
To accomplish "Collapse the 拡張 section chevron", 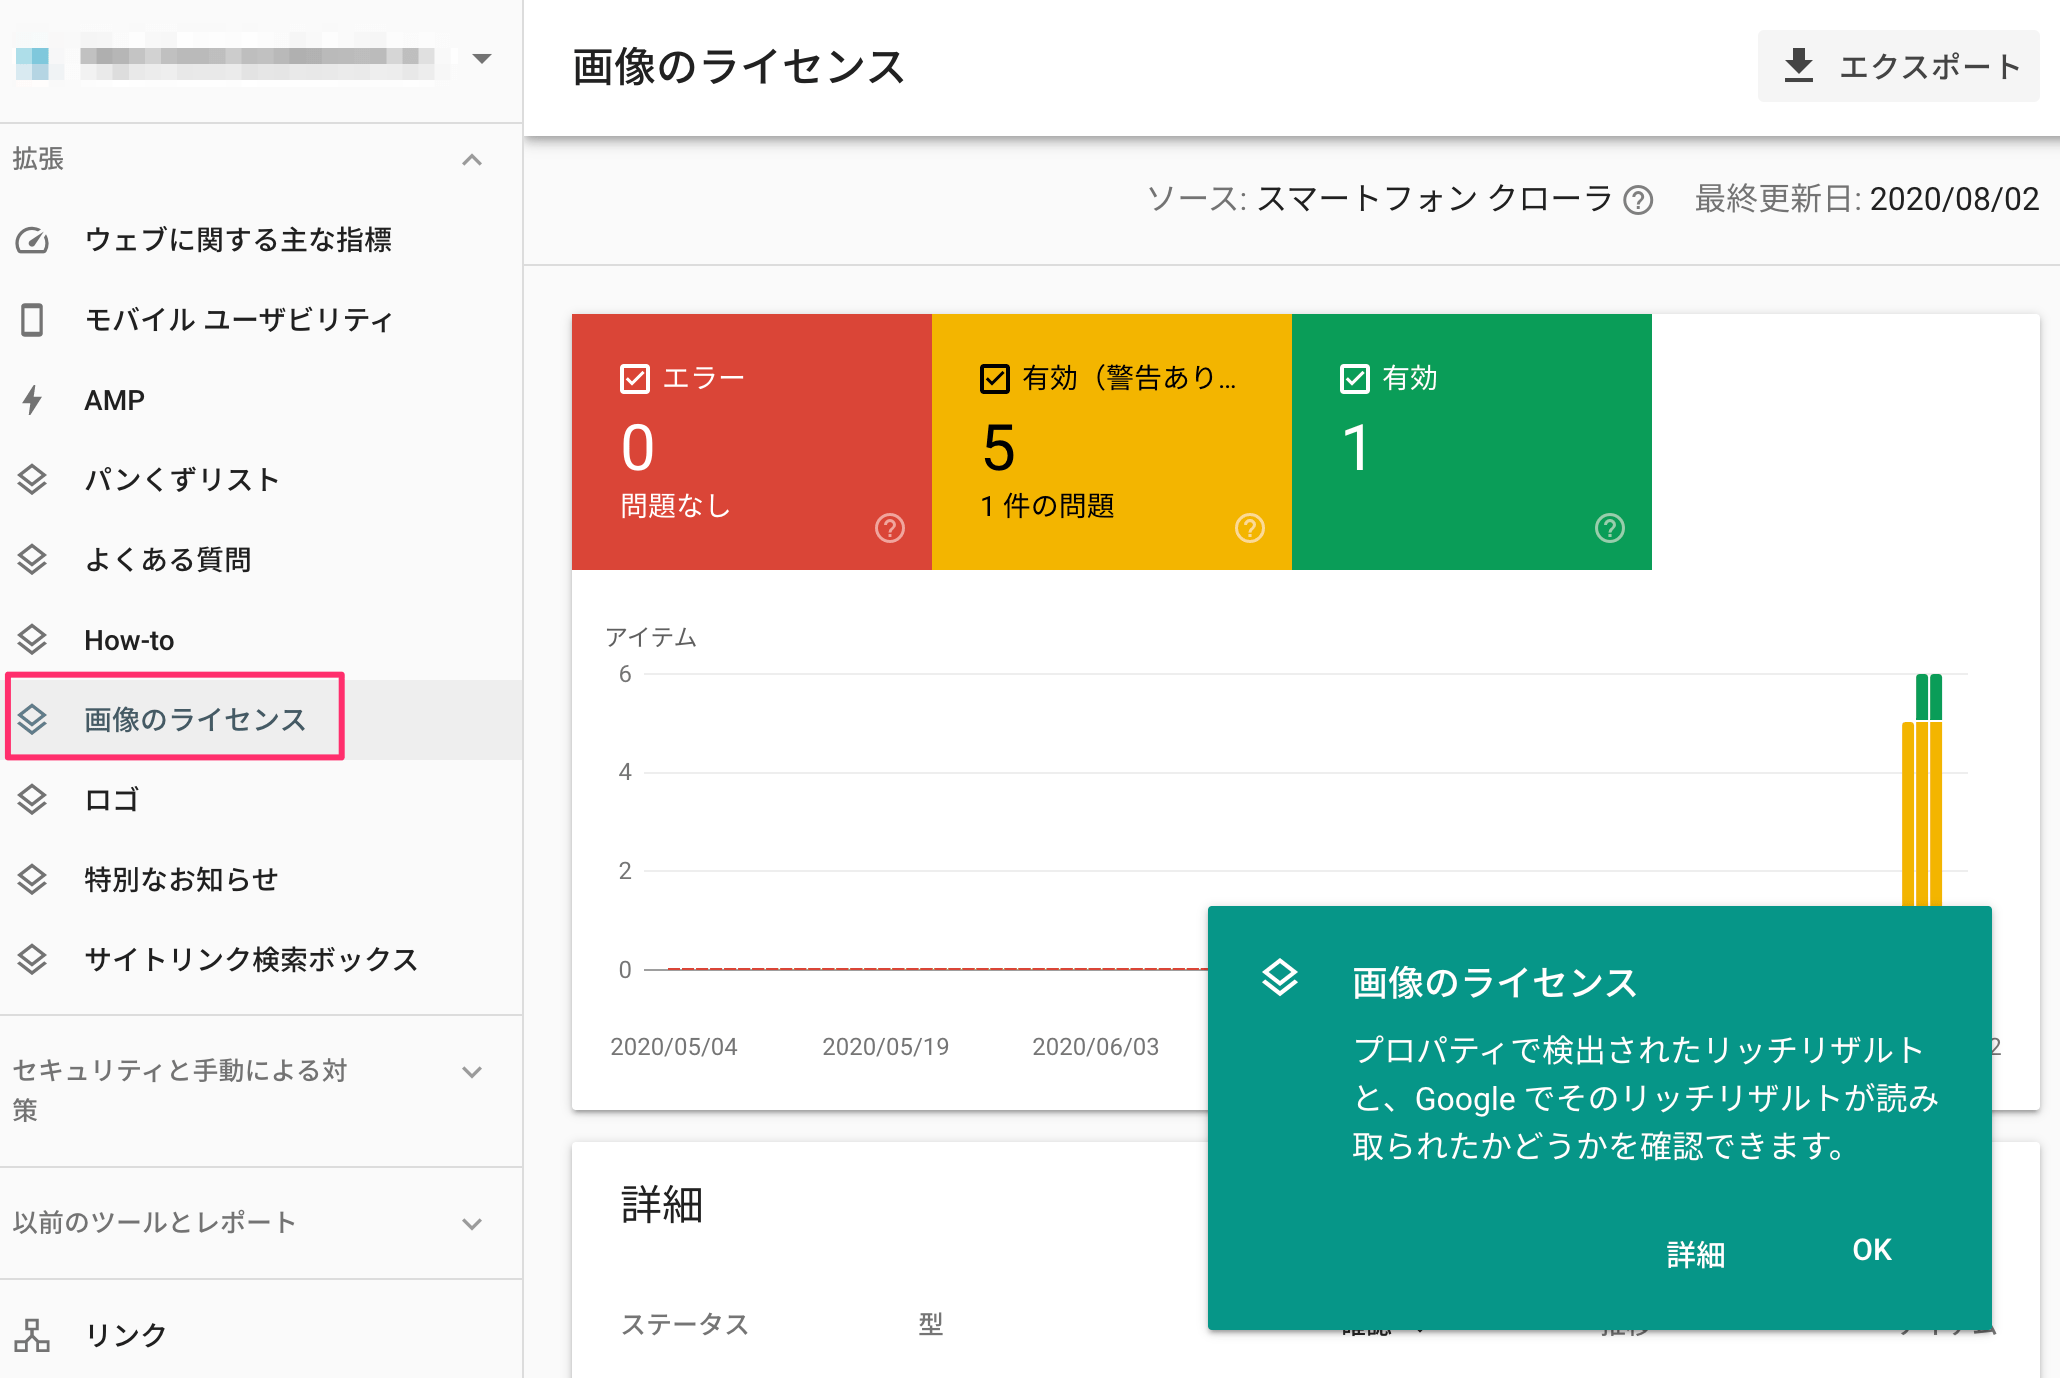I will 472,160.
